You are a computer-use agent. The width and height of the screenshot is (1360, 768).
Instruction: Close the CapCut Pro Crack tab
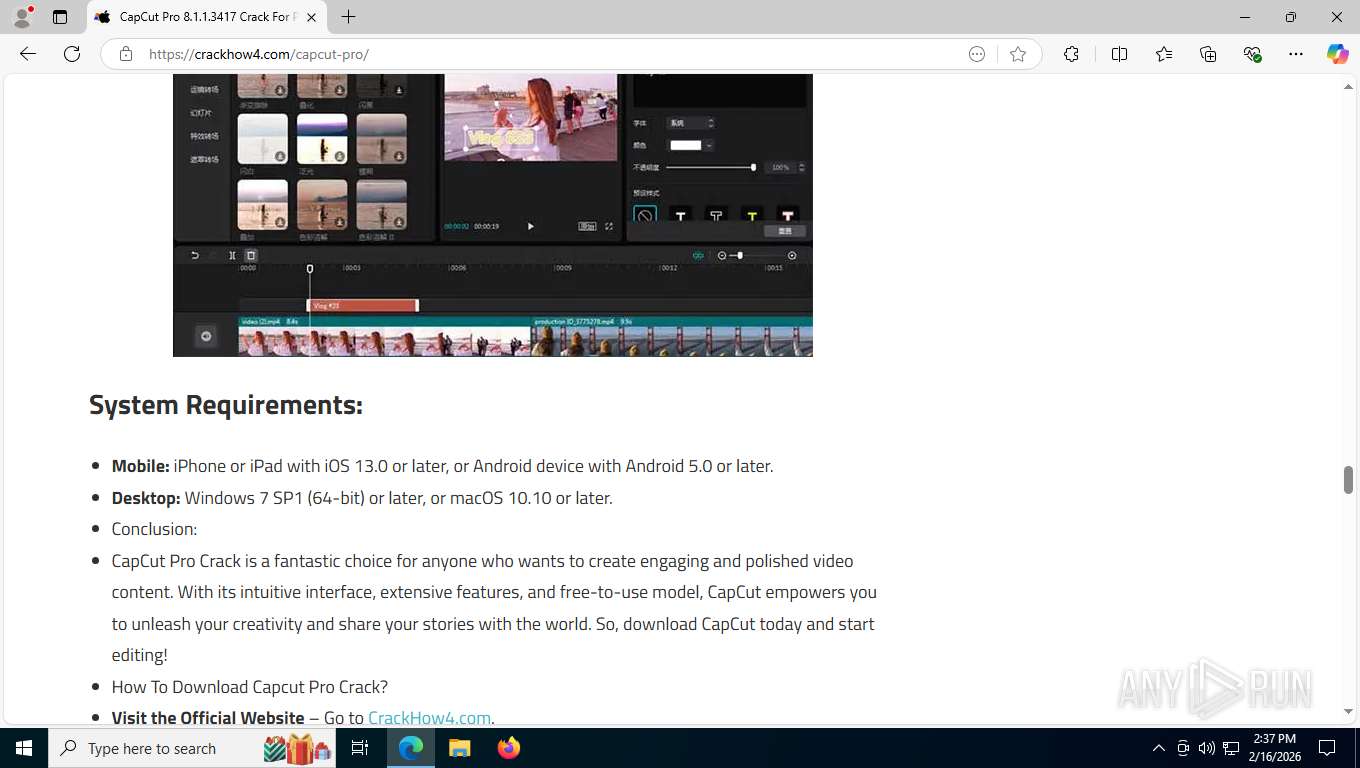(x=311, y=17)
